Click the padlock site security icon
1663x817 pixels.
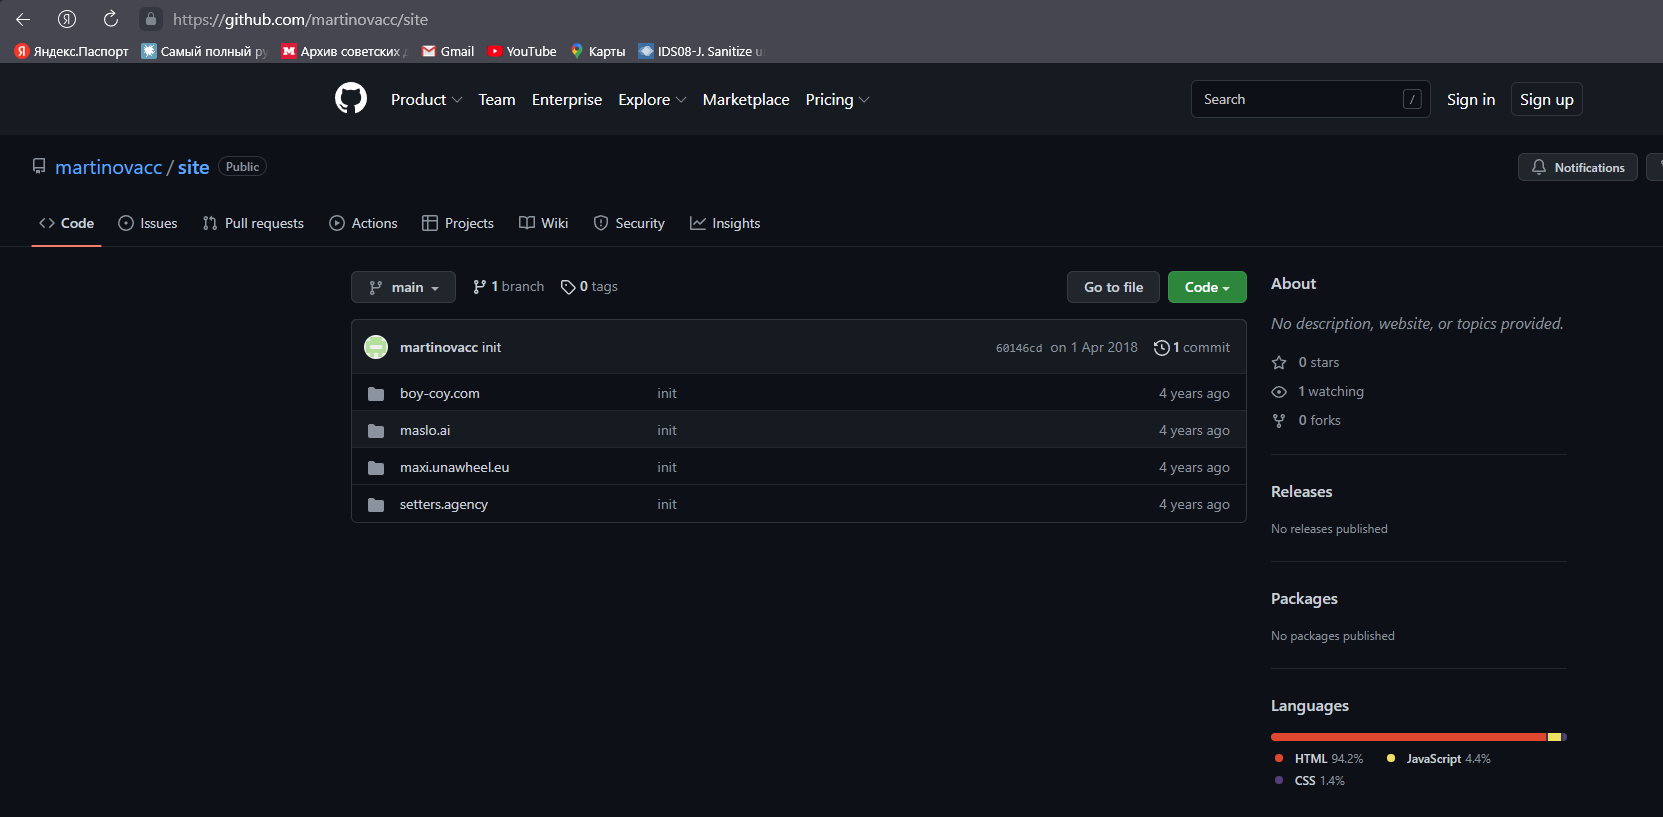point(151,19)
